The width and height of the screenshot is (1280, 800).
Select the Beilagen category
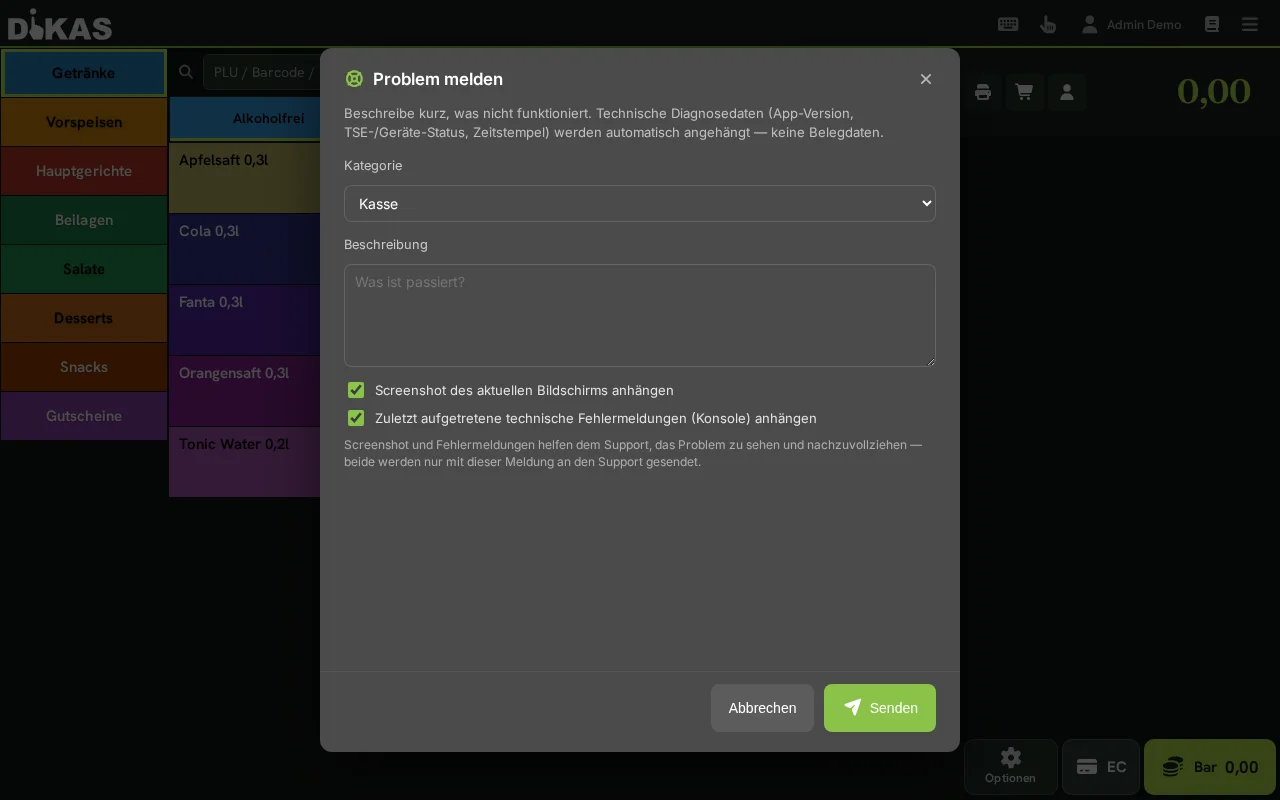[84, 220]
